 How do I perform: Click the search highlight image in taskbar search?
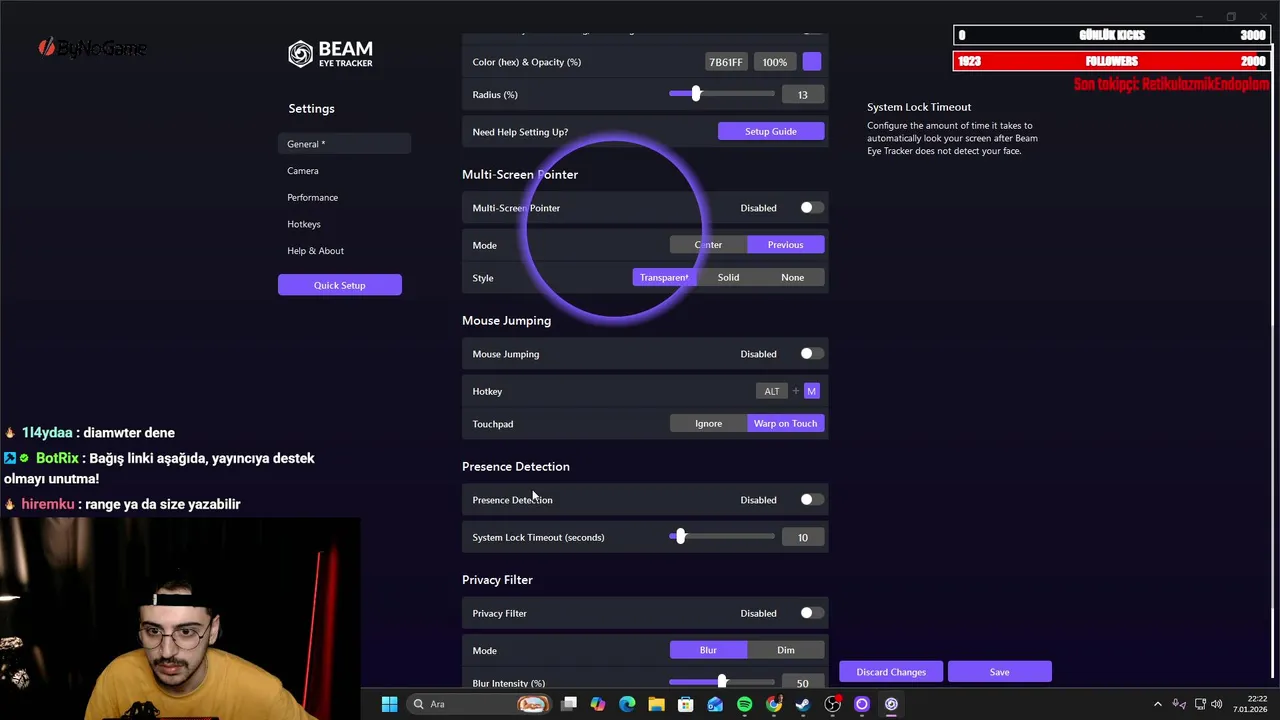[532, 704]
